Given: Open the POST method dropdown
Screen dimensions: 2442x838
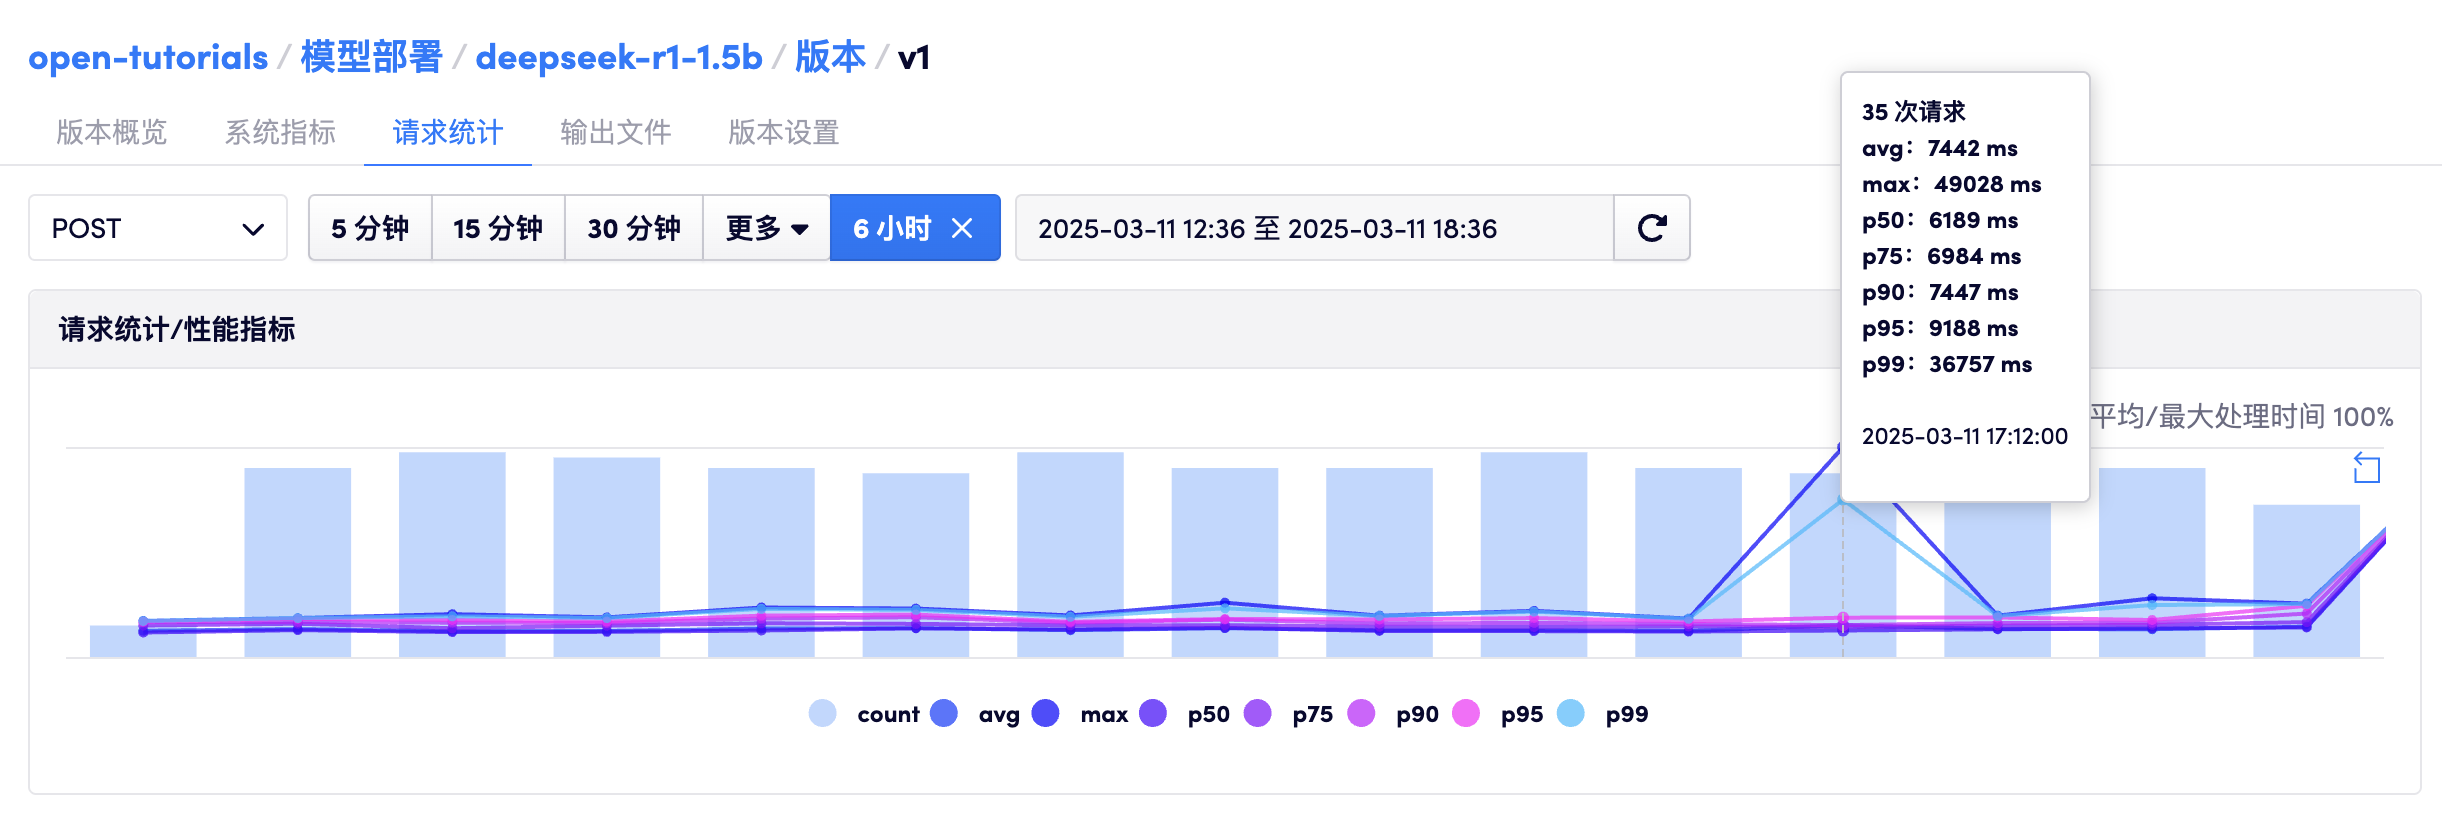Looking at the screenshot, I should click(x=158, y=228).
